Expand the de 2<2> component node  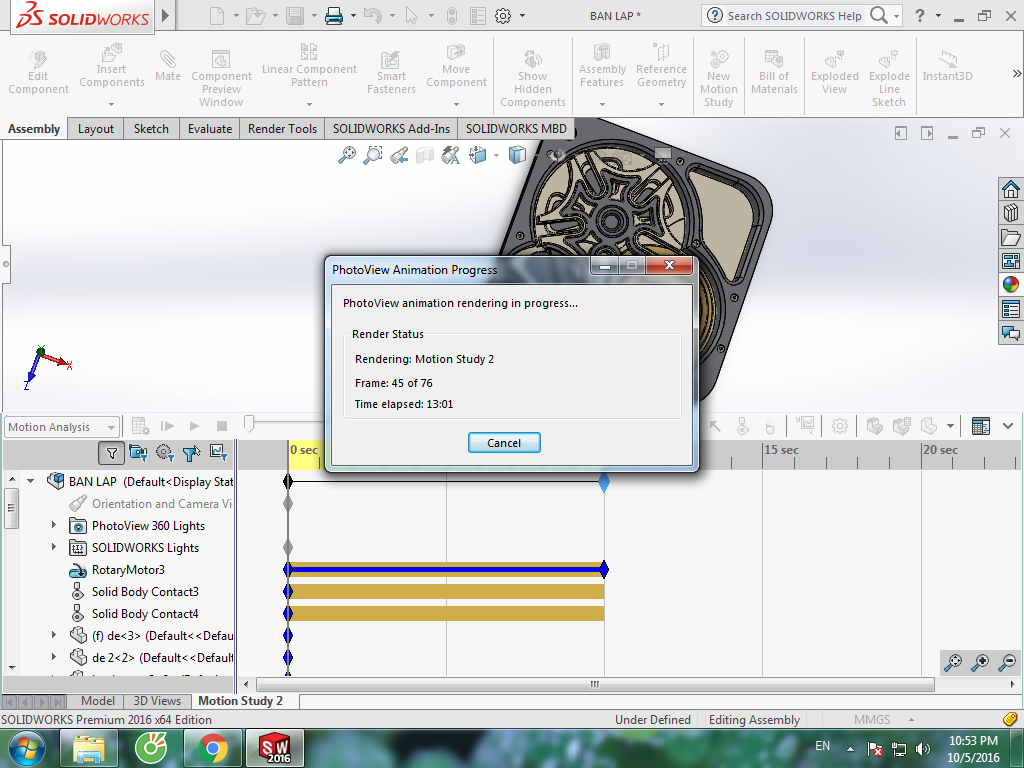coord(54,656)
